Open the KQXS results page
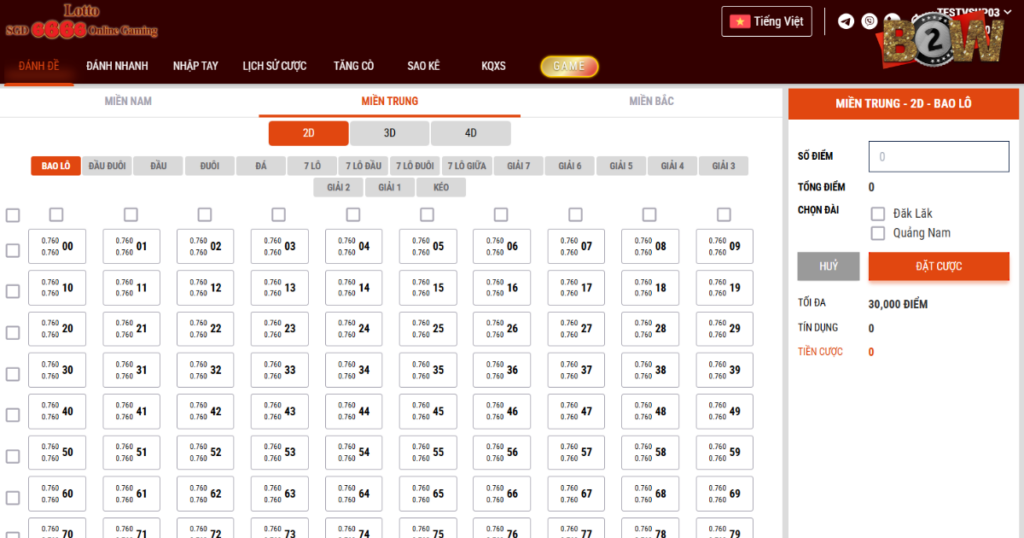This screenshot has height=538, width=1024. [x=493, y=66]
